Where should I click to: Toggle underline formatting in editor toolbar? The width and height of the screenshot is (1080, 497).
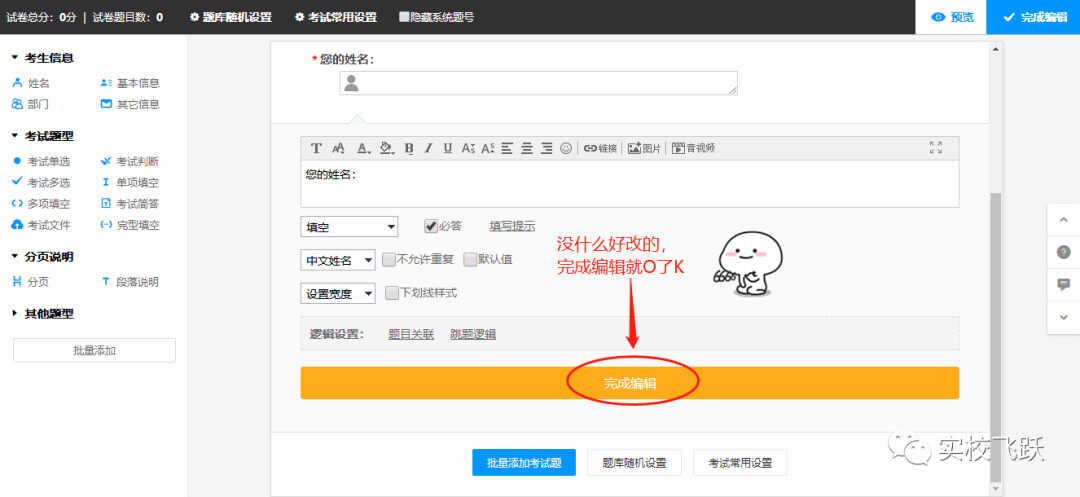click(x=448, y=148)
